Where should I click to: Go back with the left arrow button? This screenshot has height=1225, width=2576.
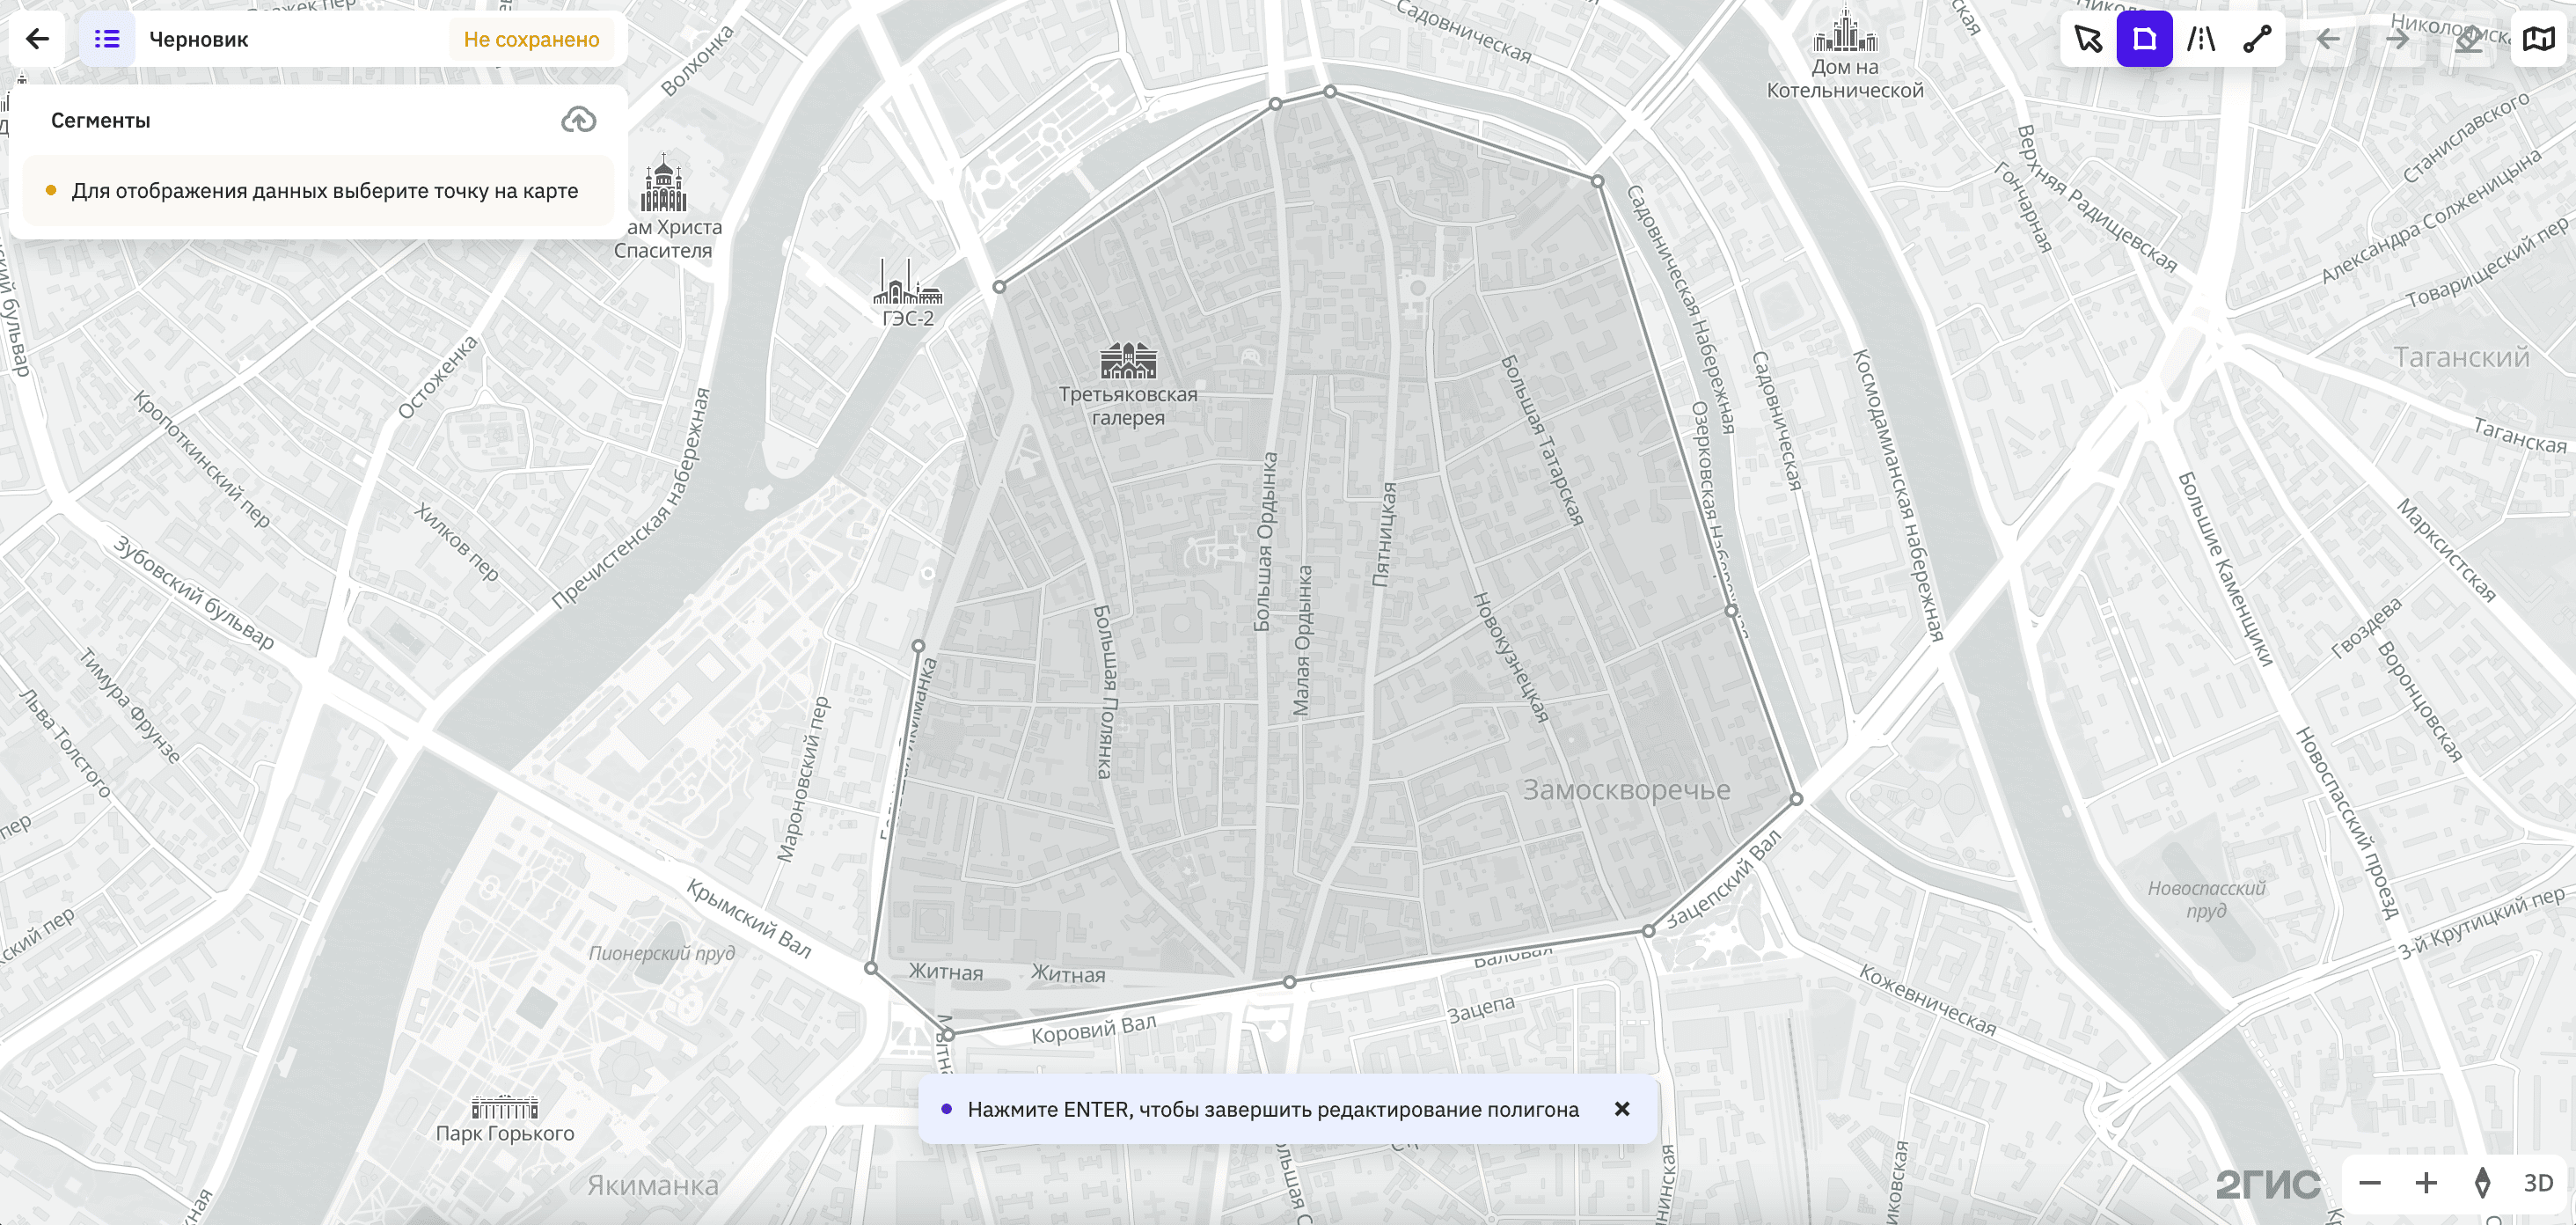click(37, 39)
